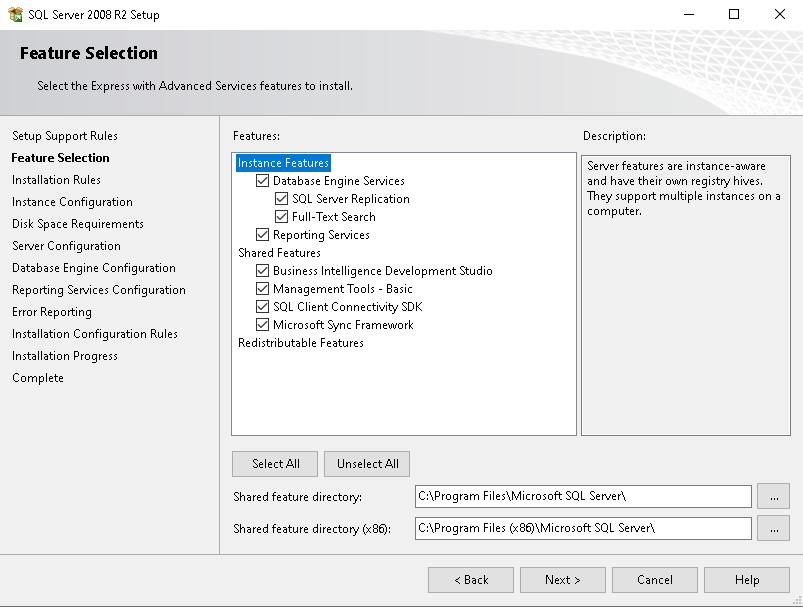Screen dimensions: 803x611
Task: Close the SQL Server 2008 R2 Setup window
Action: (779, 14)
